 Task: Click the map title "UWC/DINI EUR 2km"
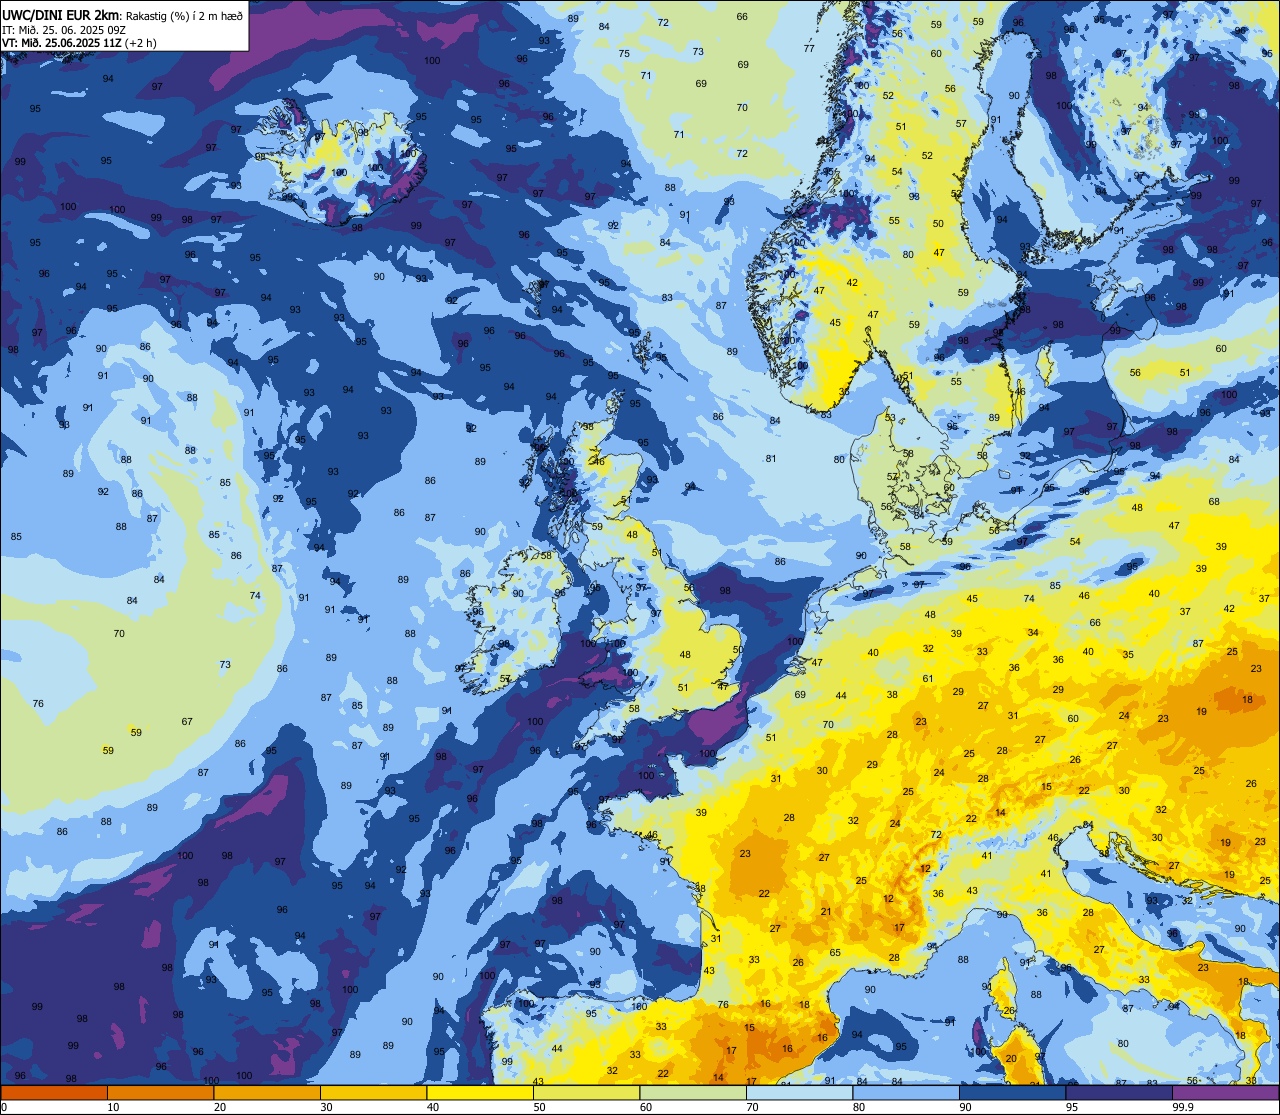59,14
